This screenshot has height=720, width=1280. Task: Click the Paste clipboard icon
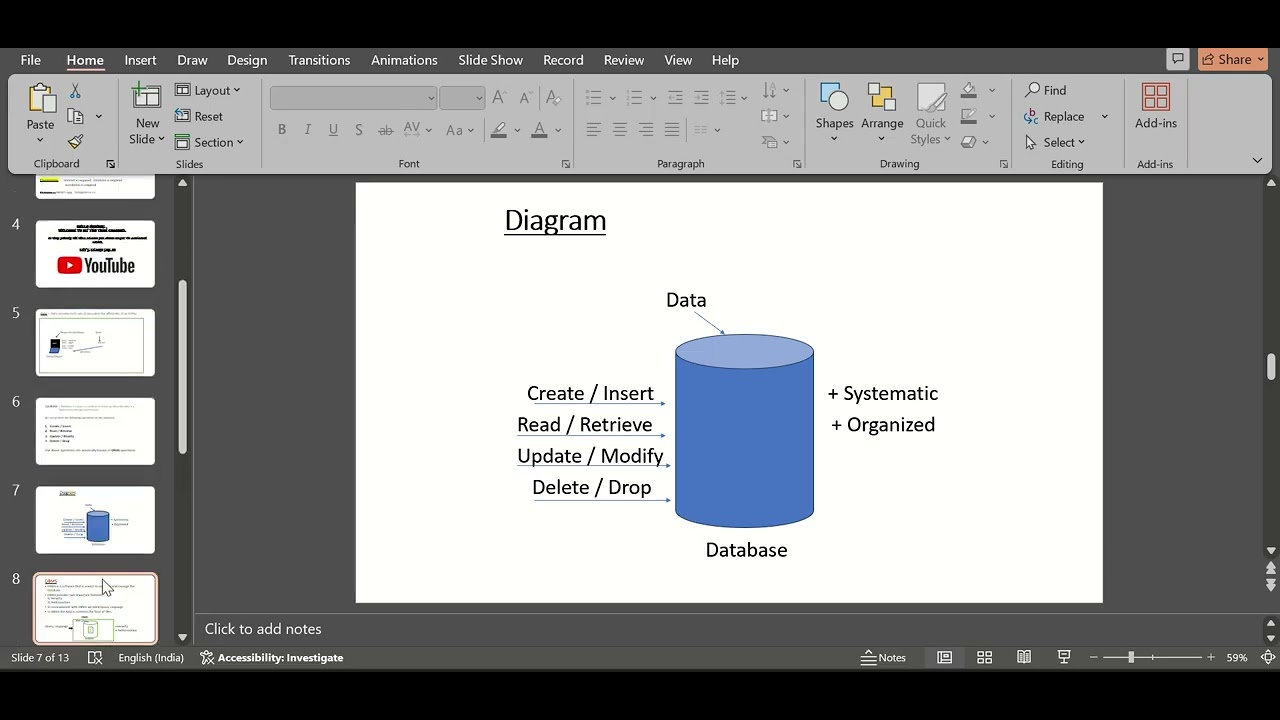pos(41,98)
